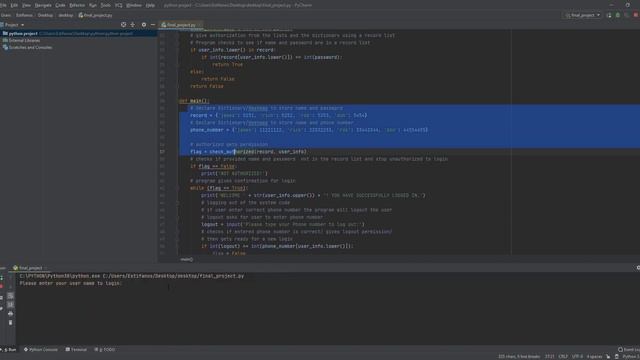
Task: Open the Window menu
Action: 134,5
